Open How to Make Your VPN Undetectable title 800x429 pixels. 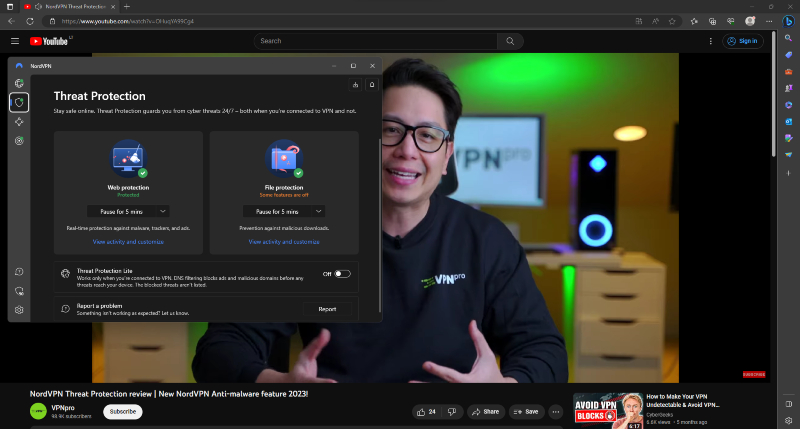[683, 400]
